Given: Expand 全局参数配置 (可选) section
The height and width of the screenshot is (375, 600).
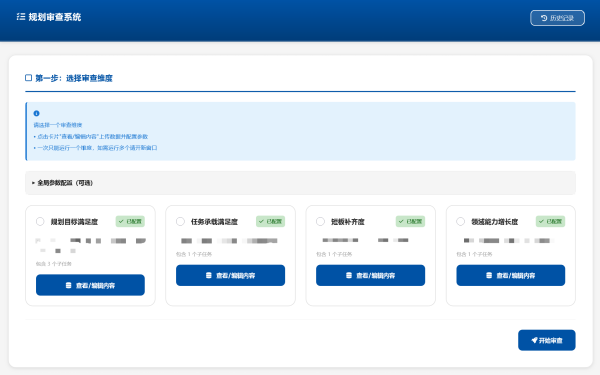Looking at the screenshot, I should (300, 183).
